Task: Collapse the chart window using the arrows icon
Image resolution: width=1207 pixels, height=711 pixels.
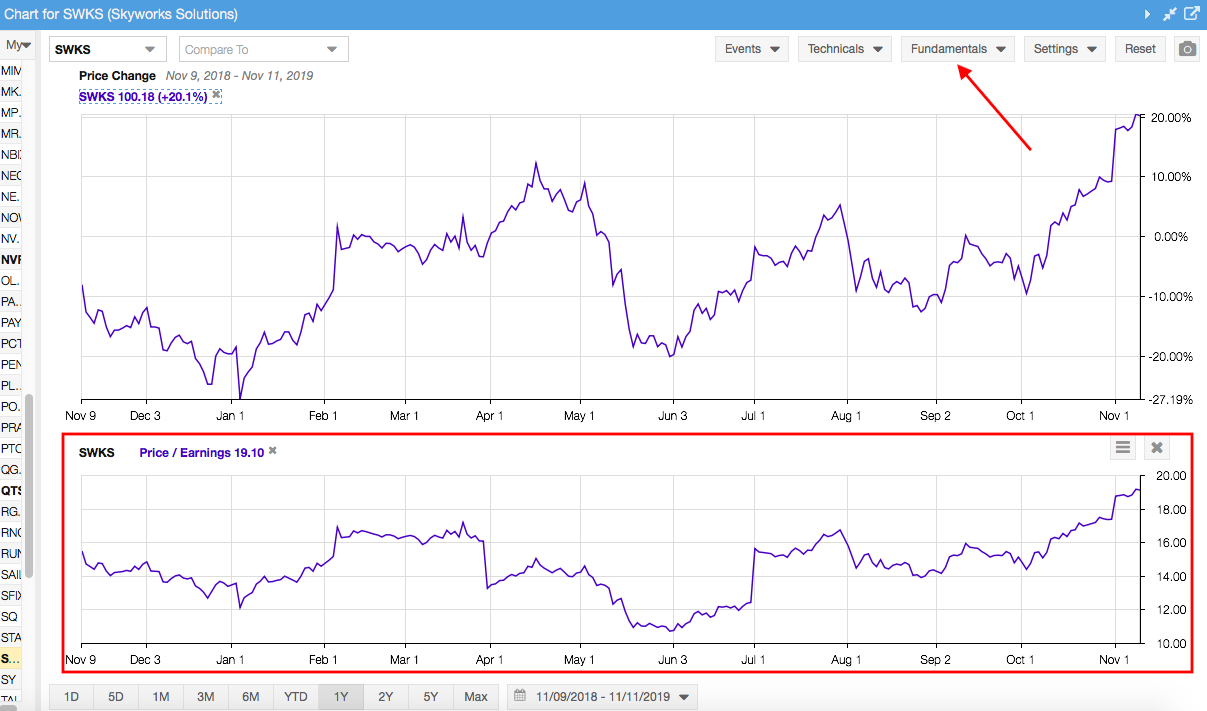Action: [x=1169, y=14]
